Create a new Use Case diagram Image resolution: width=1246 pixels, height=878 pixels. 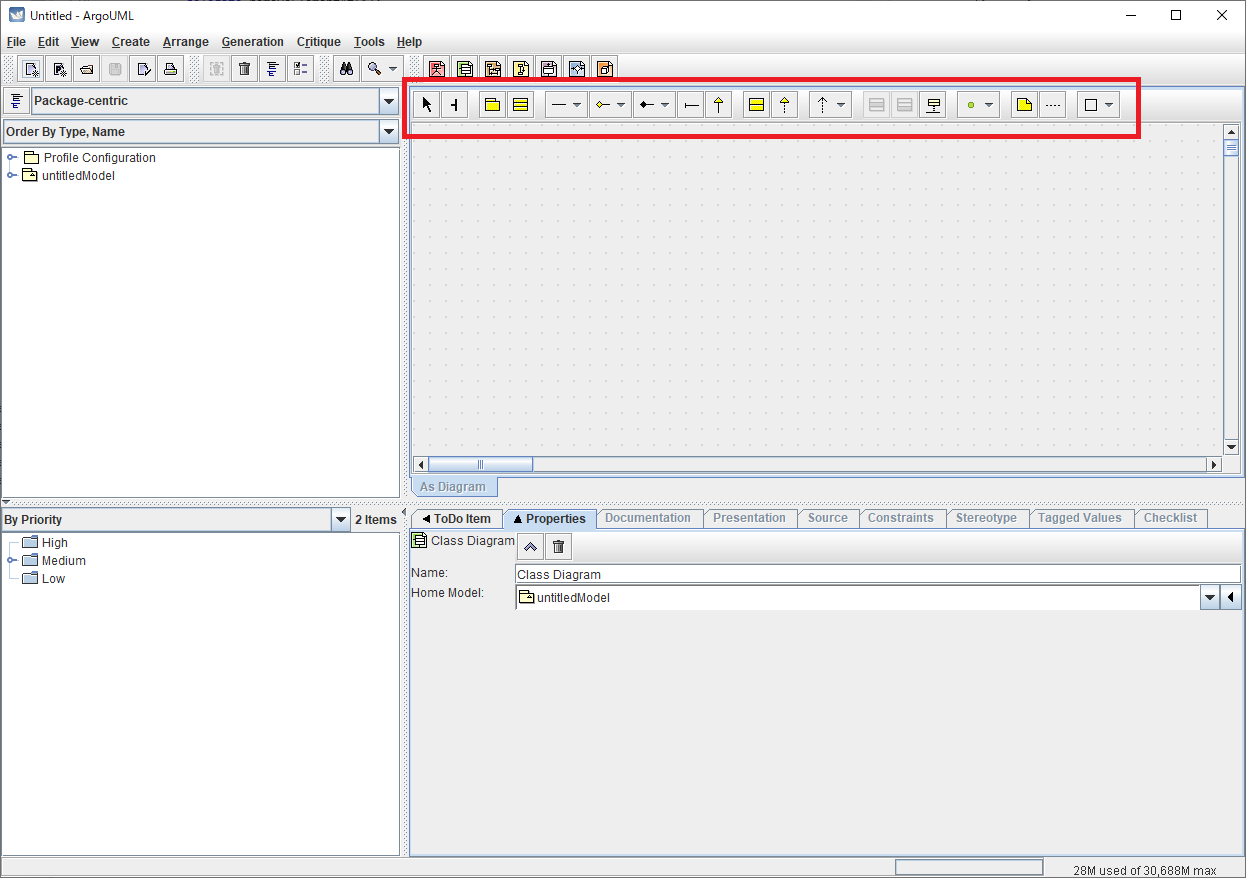pyautogui.click(x=437, y=69)
